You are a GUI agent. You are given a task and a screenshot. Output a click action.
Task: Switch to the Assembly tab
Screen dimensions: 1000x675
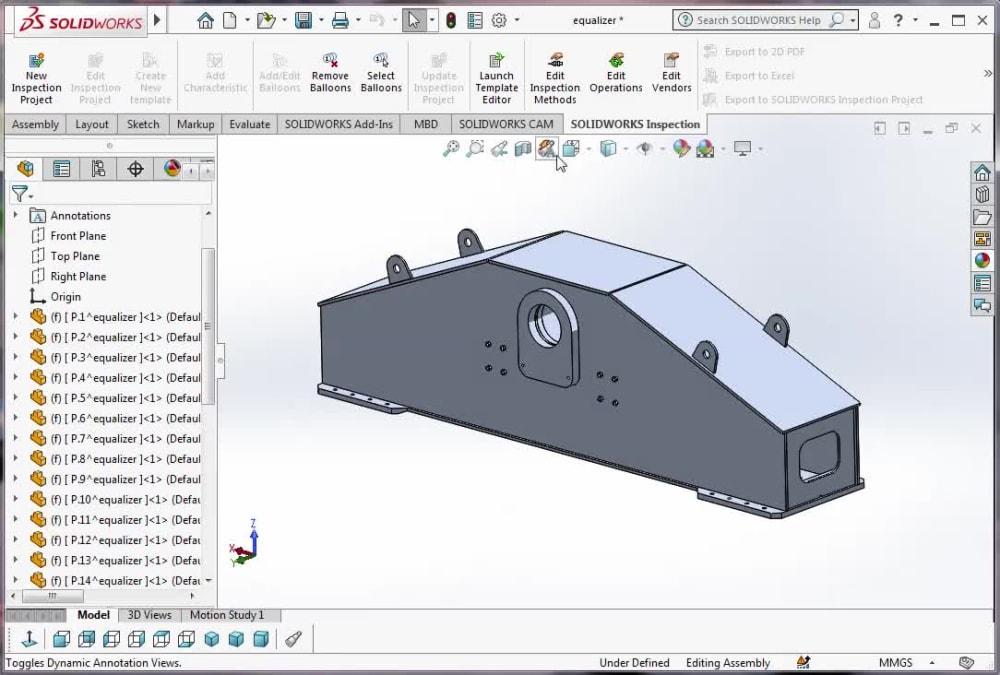point(35,124)
